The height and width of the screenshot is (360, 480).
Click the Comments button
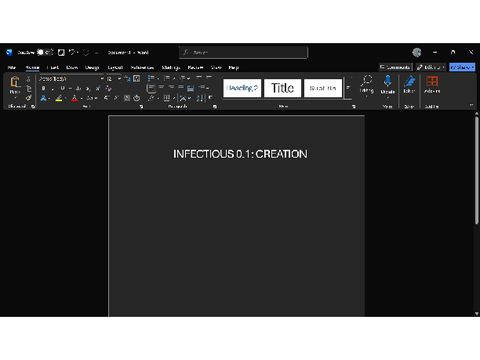[x=396, y=67]
